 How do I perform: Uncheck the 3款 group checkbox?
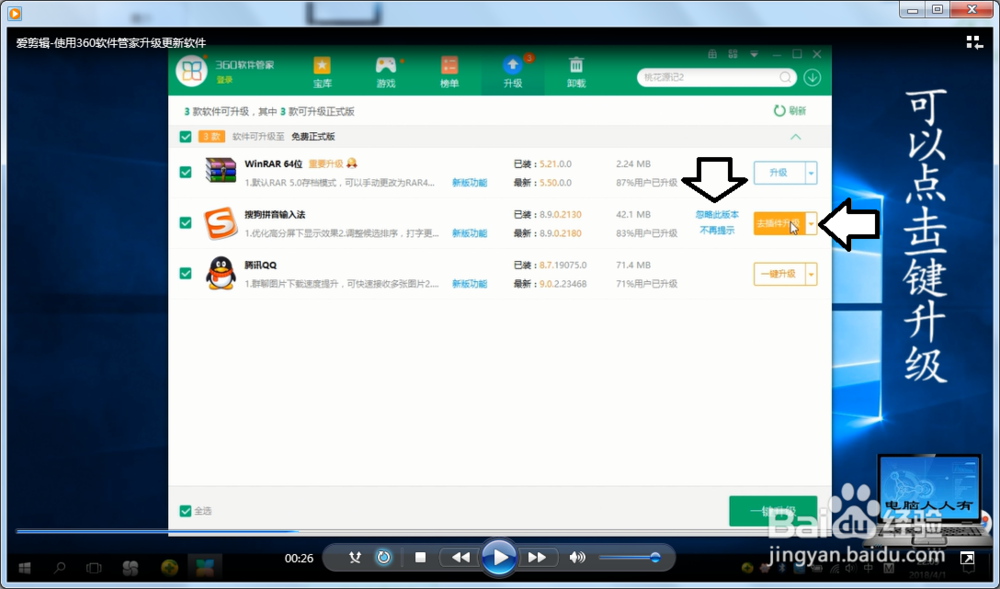click(186, 136)
